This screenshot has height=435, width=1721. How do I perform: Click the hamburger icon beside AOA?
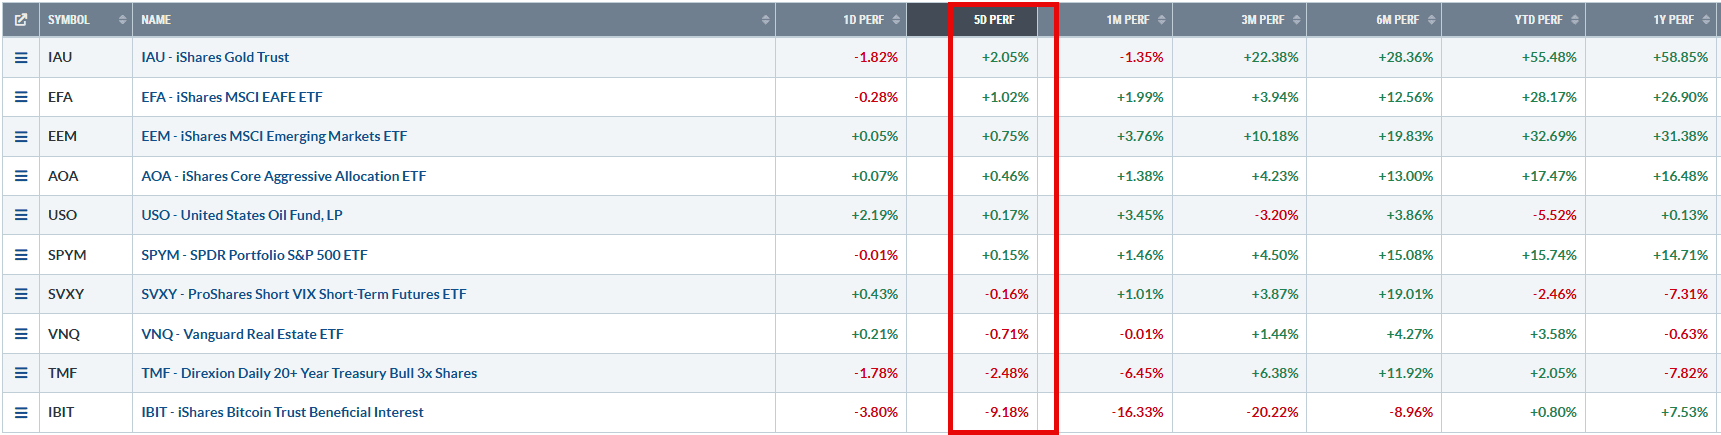[21, 176]
